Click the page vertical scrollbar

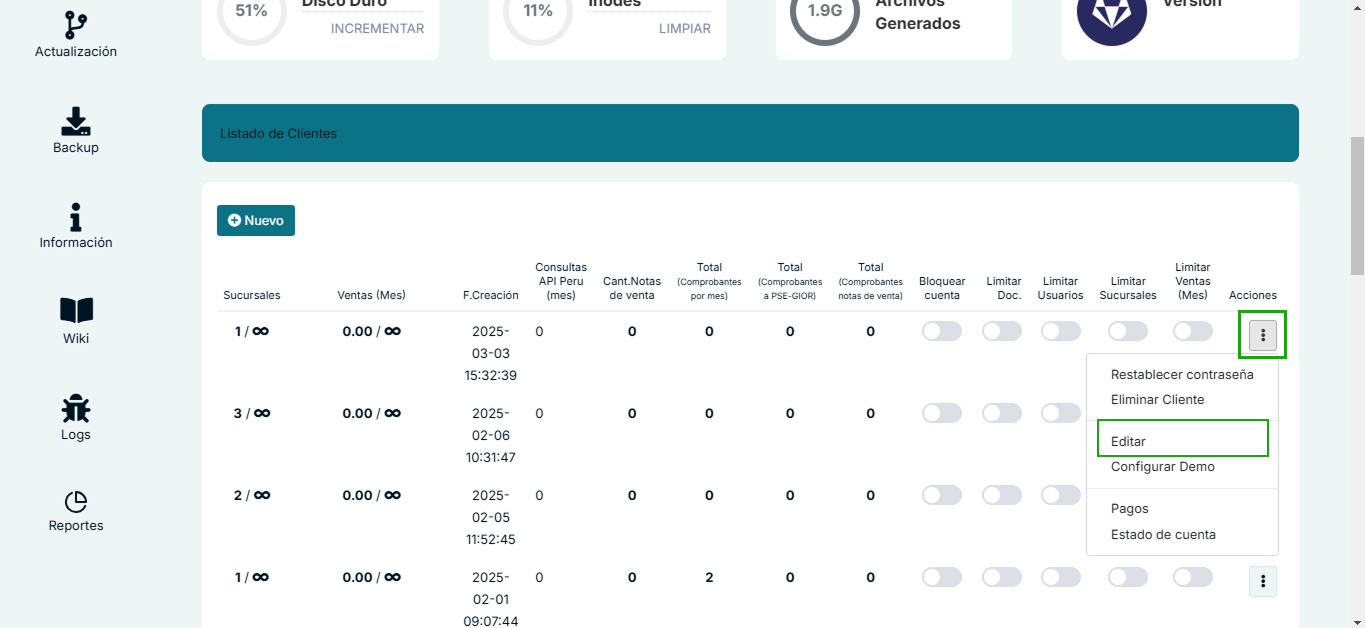(1356, 205)
